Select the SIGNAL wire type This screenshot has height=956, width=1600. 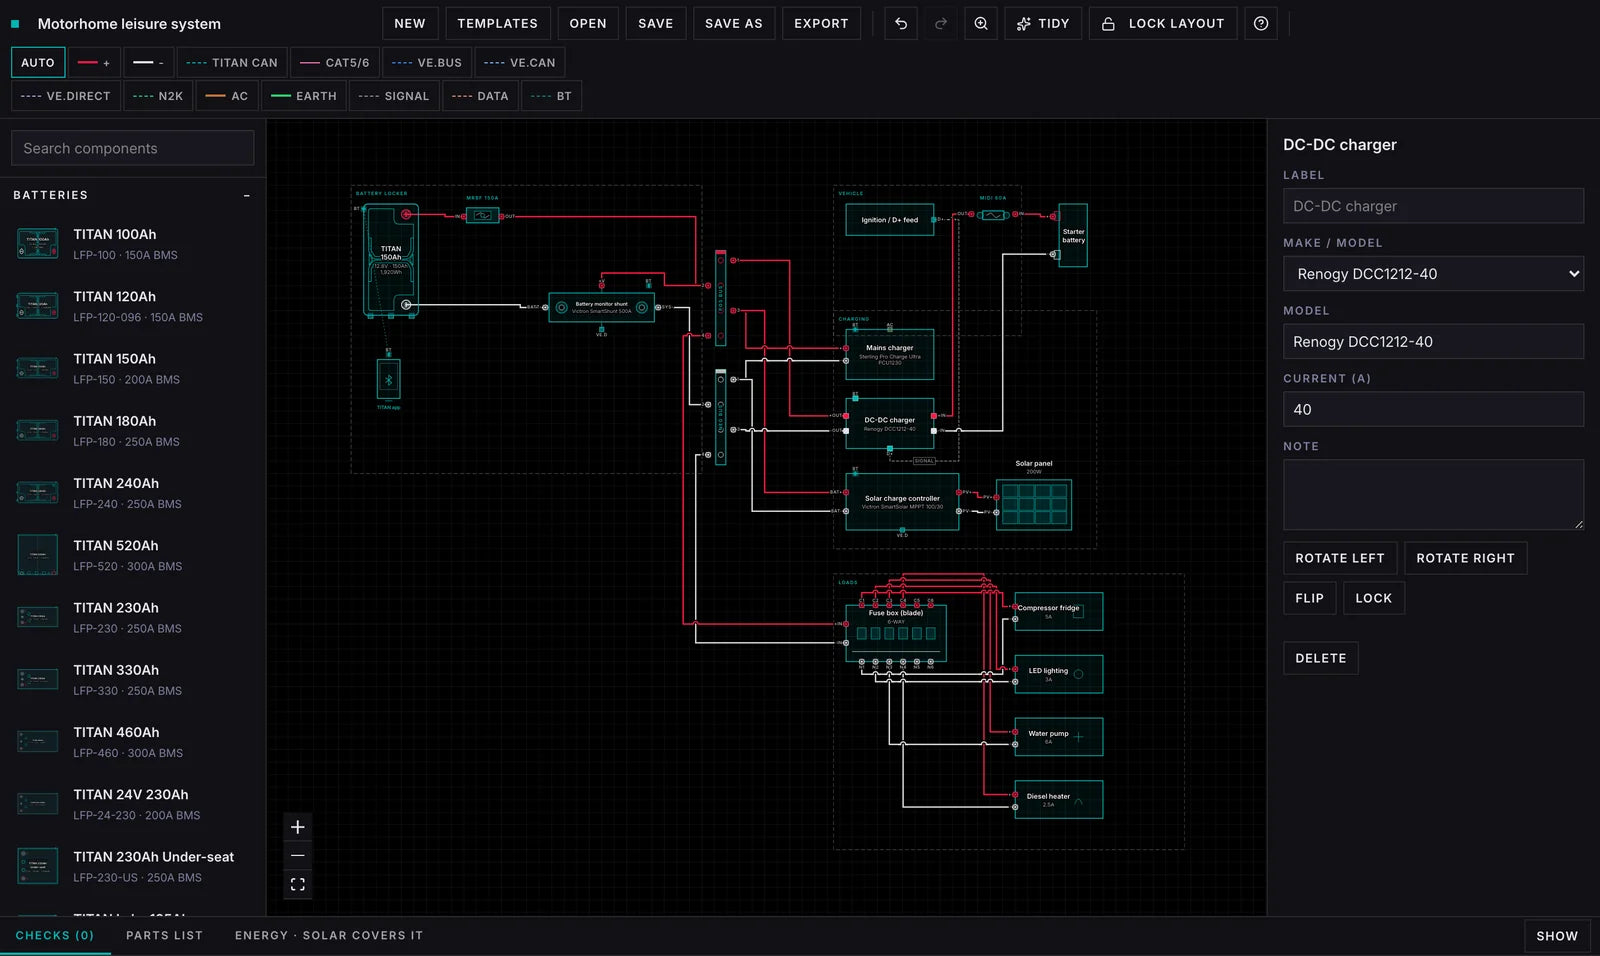[x=394, y=96]
